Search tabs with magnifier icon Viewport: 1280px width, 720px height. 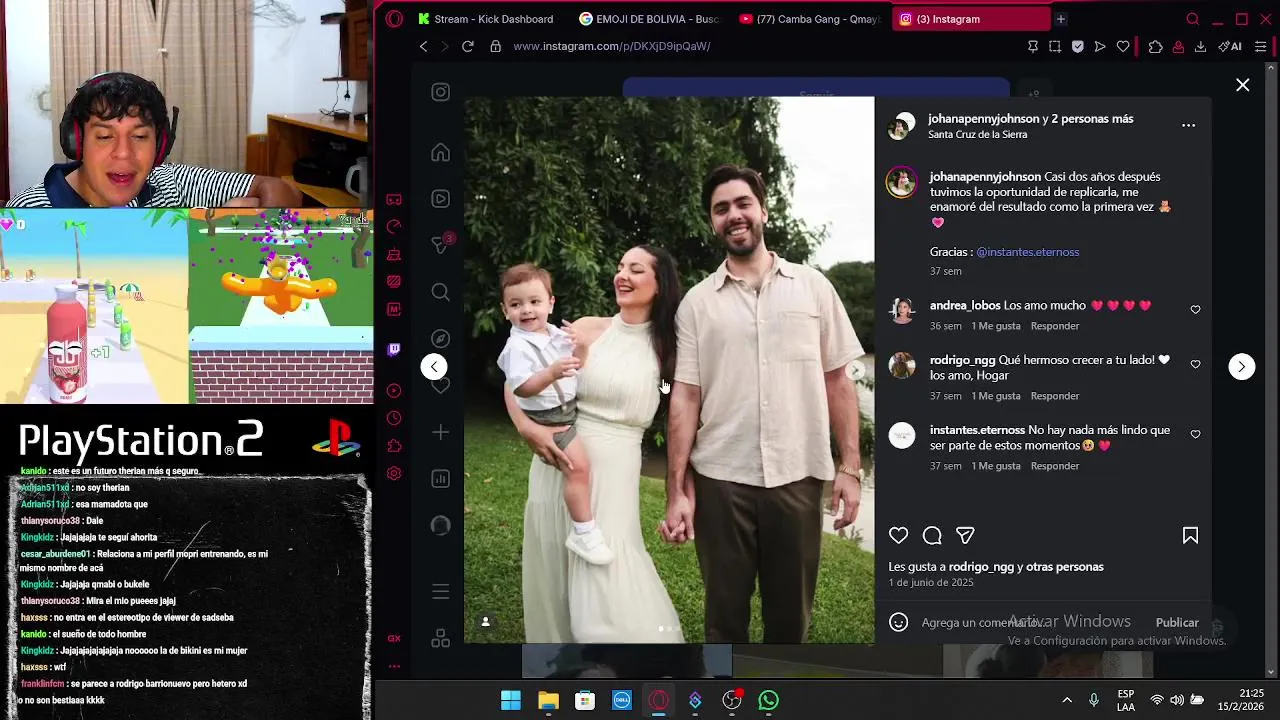coord(1192,19)
